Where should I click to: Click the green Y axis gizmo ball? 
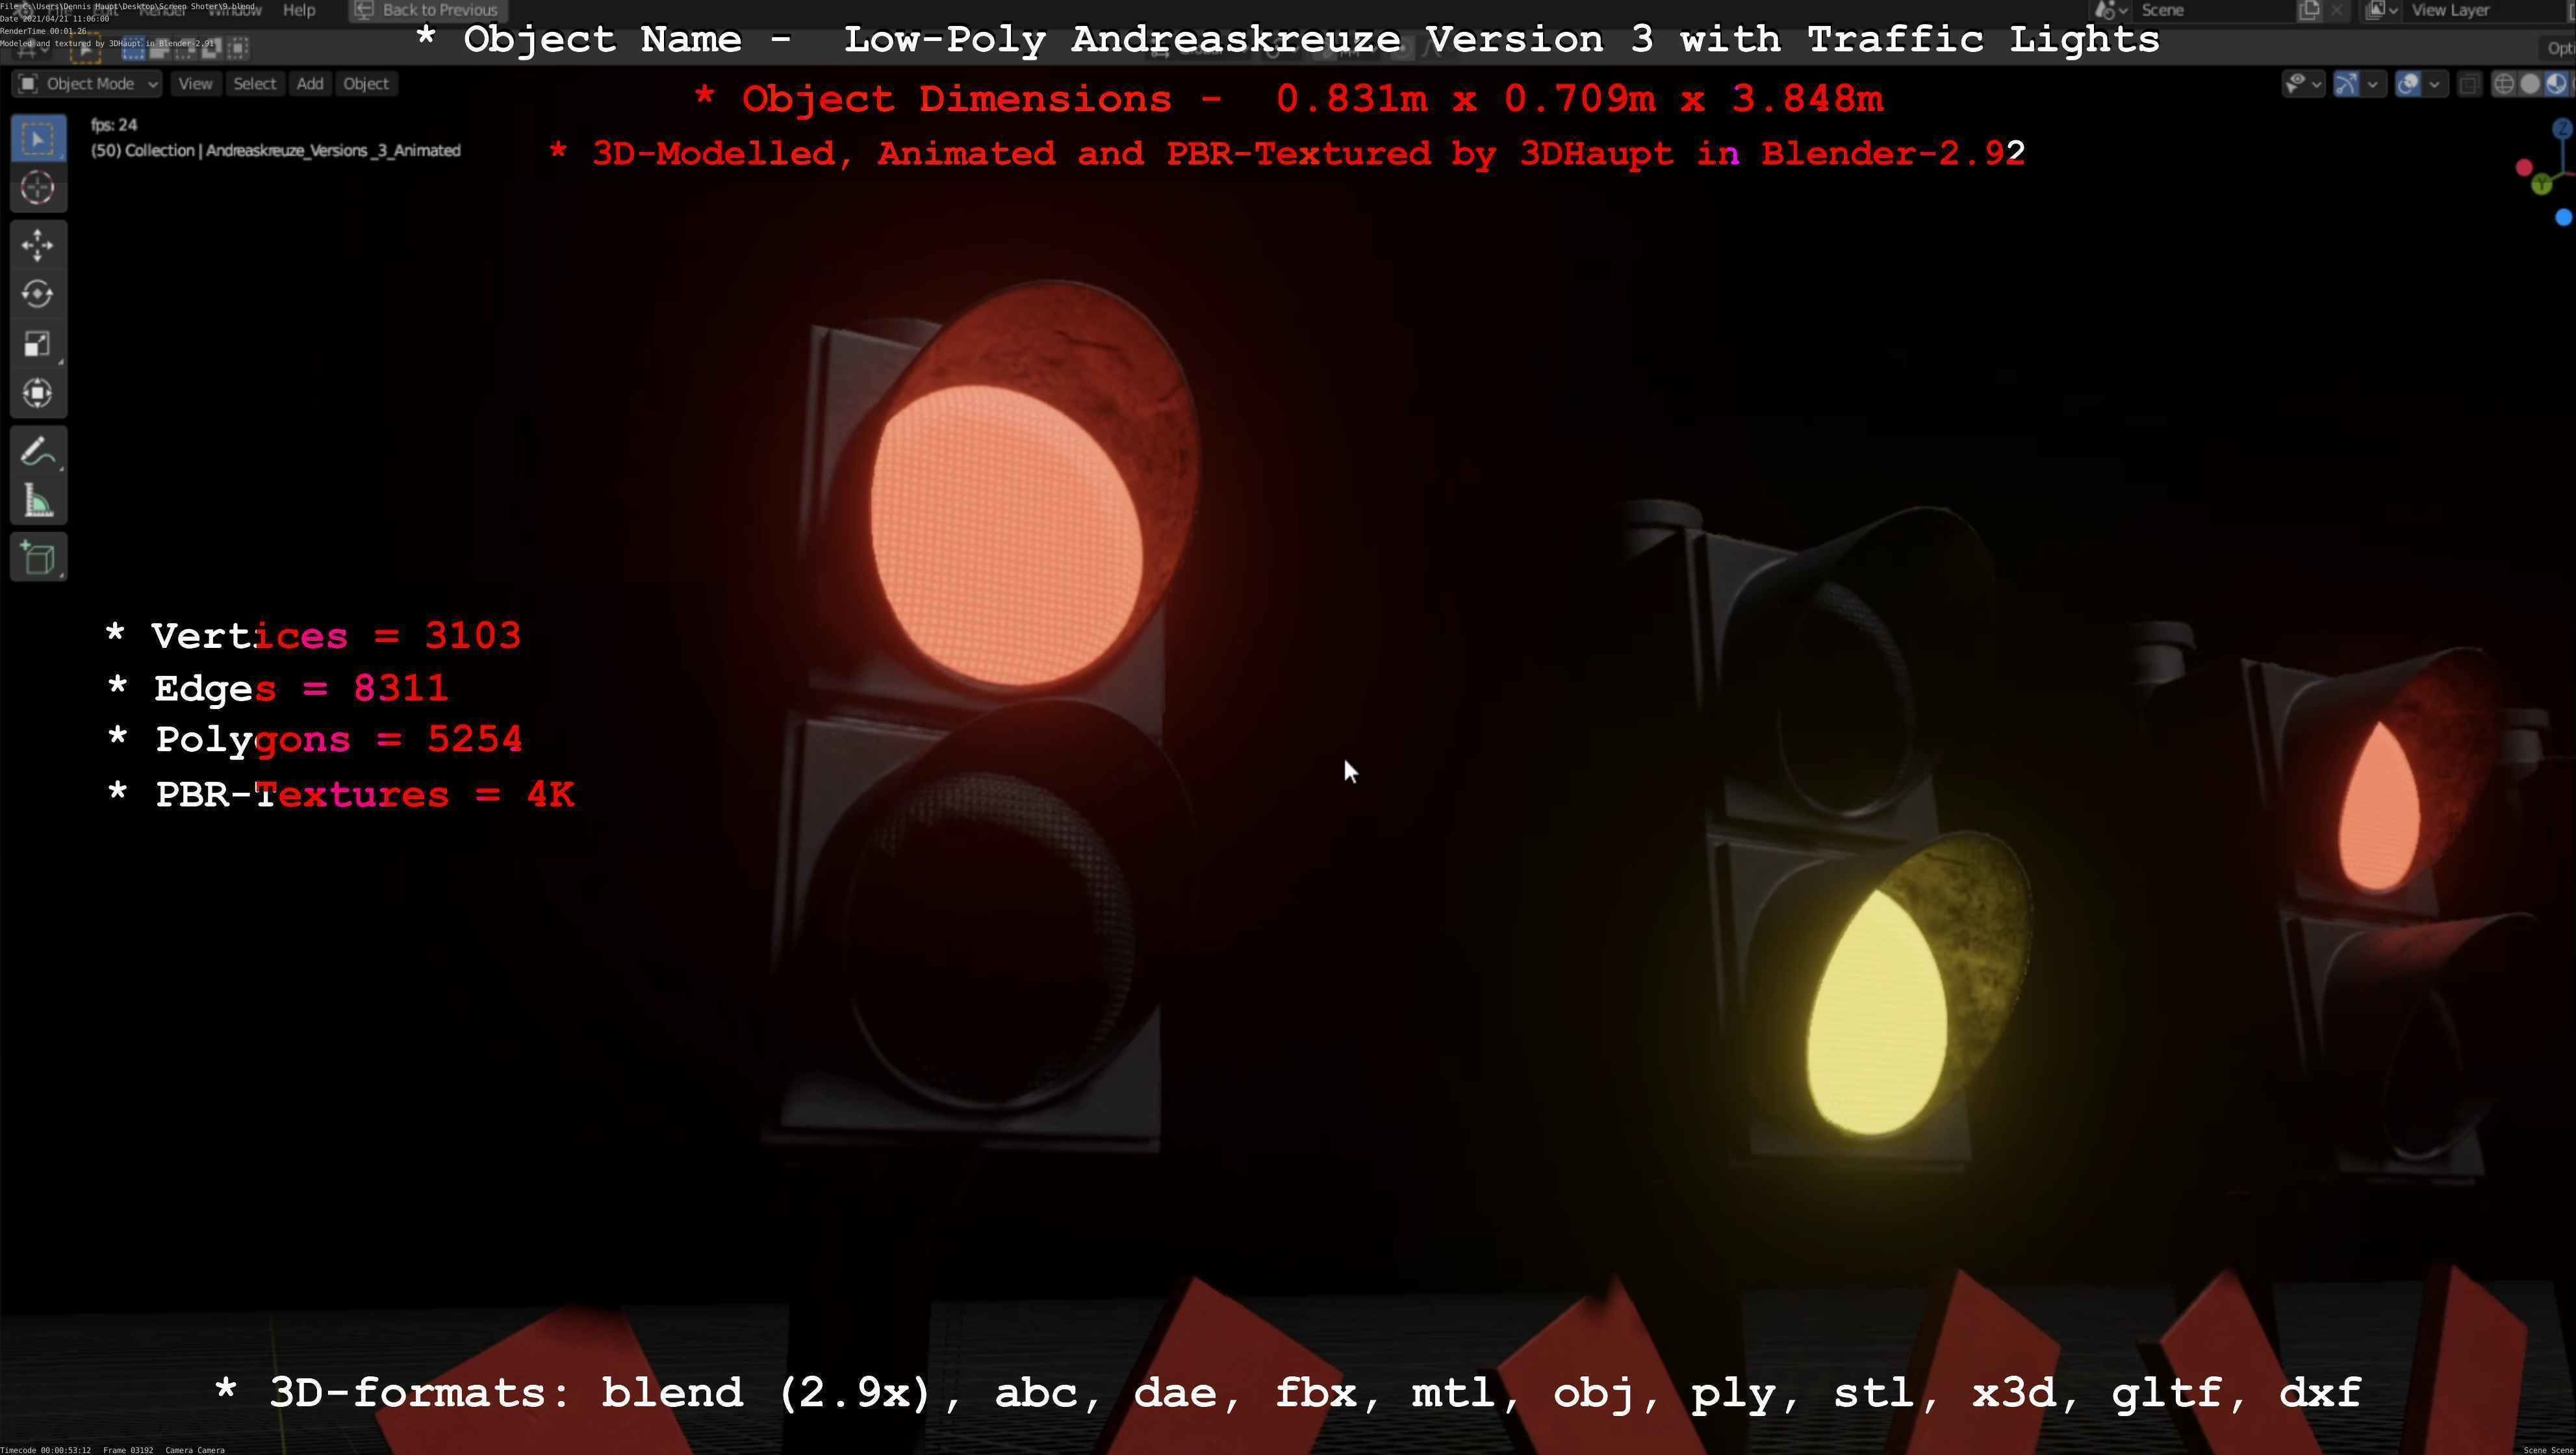[x=2541, y=185]
